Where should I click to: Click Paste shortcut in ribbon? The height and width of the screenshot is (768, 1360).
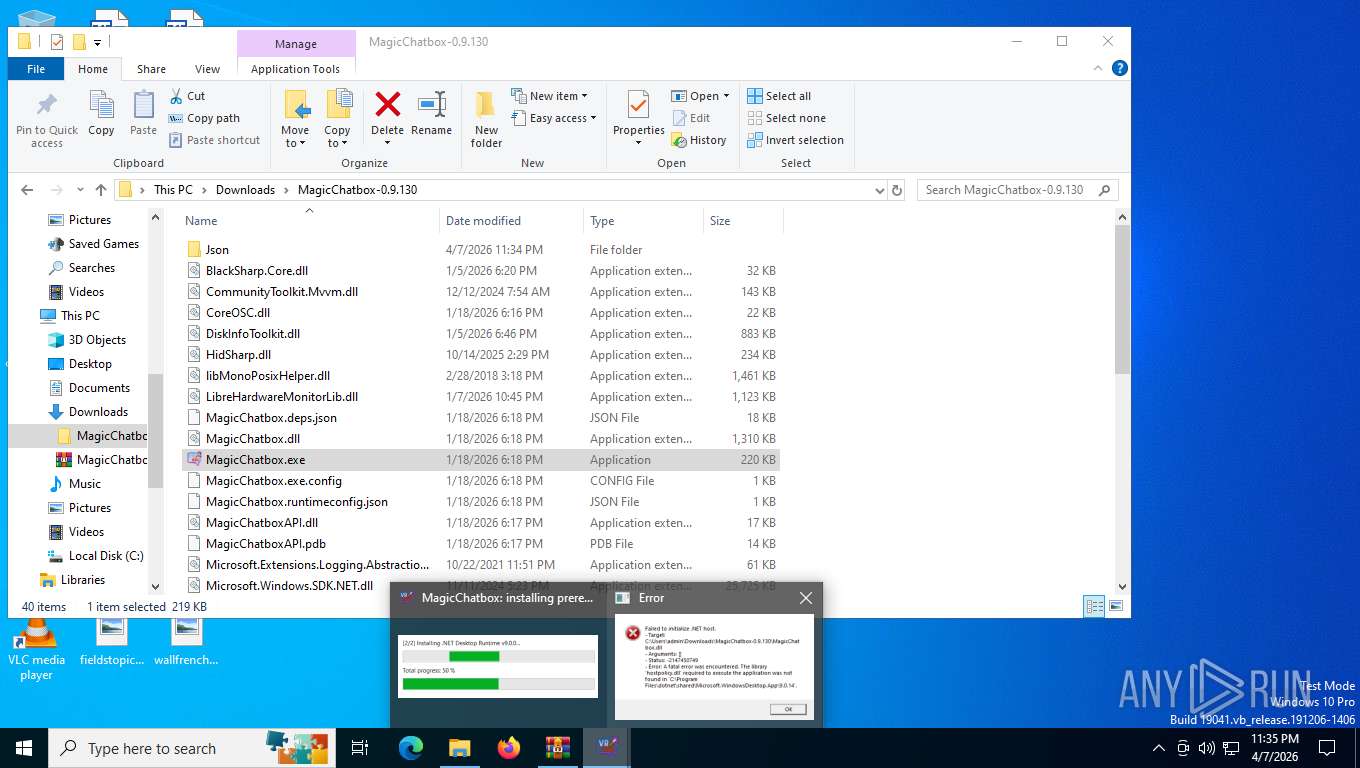tap(214, 140)
